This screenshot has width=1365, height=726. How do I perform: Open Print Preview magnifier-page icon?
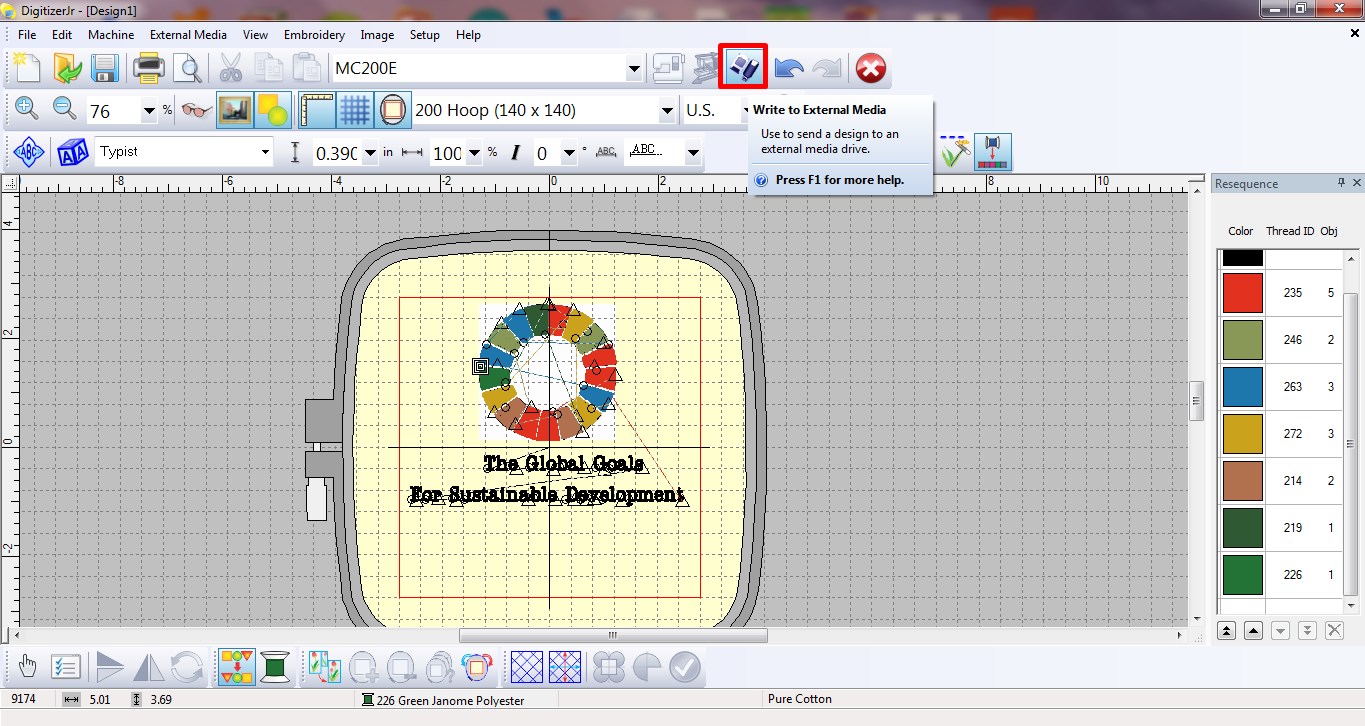point(187,68)
